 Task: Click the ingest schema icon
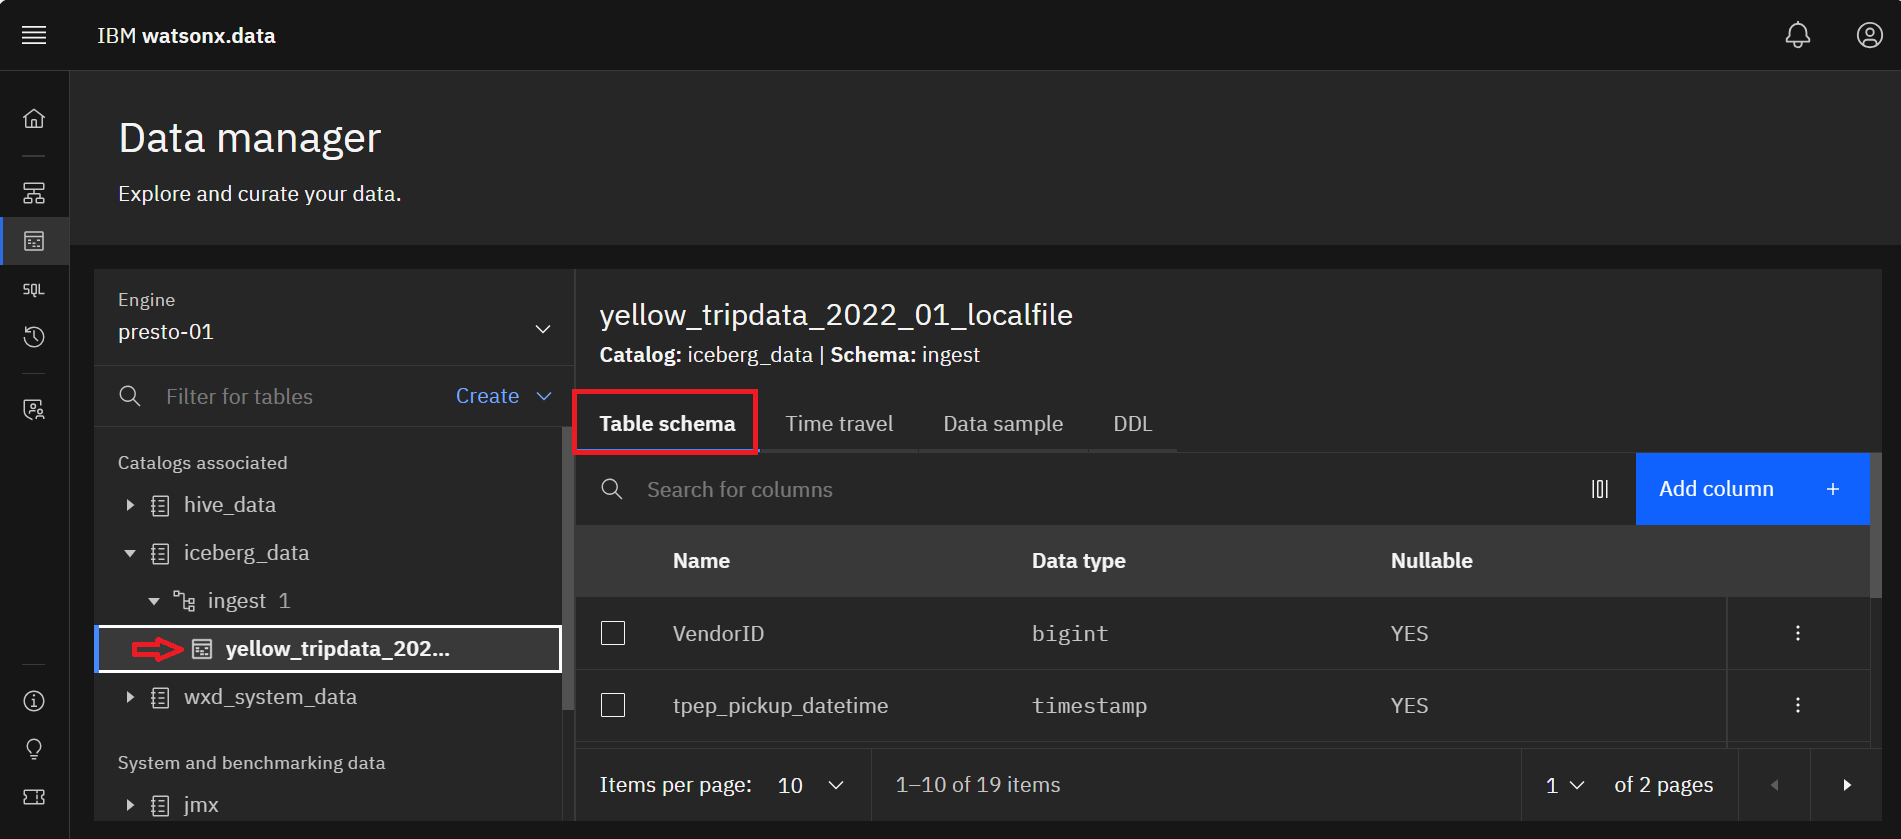pyautogui.click(x=184, y=601)
